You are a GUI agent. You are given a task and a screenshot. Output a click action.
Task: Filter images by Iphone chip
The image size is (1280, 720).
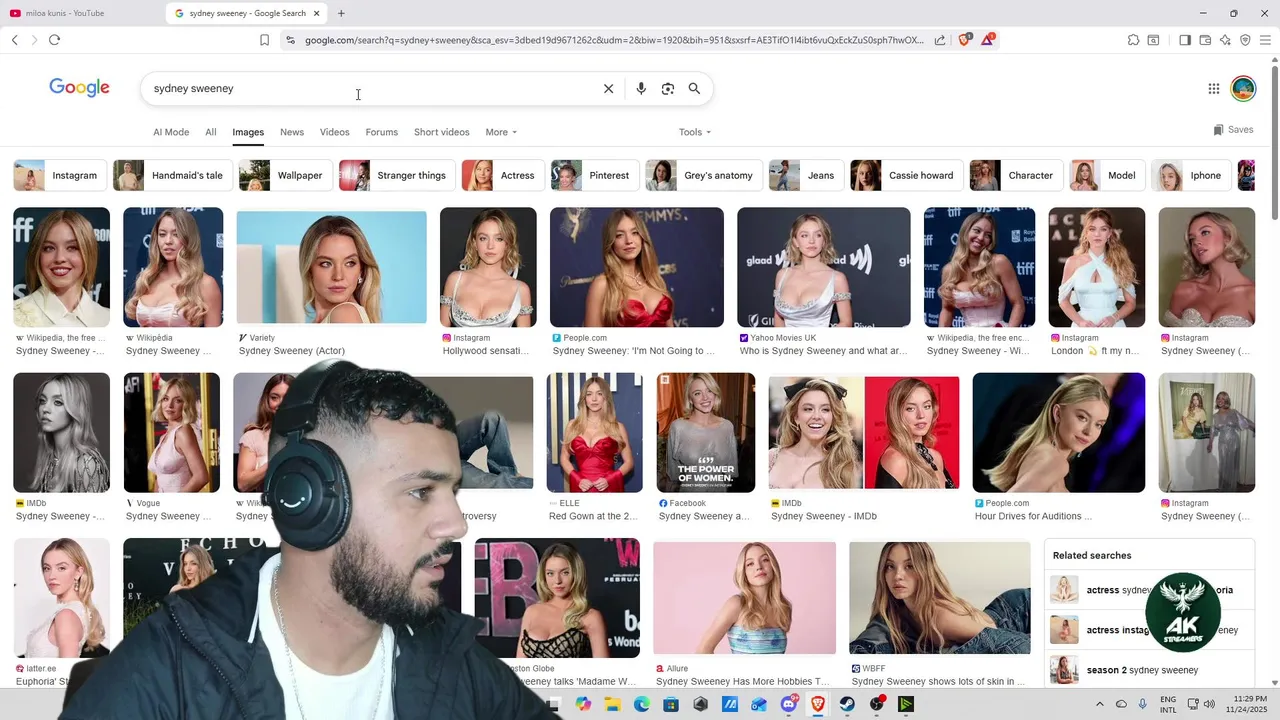[1191, 175]
